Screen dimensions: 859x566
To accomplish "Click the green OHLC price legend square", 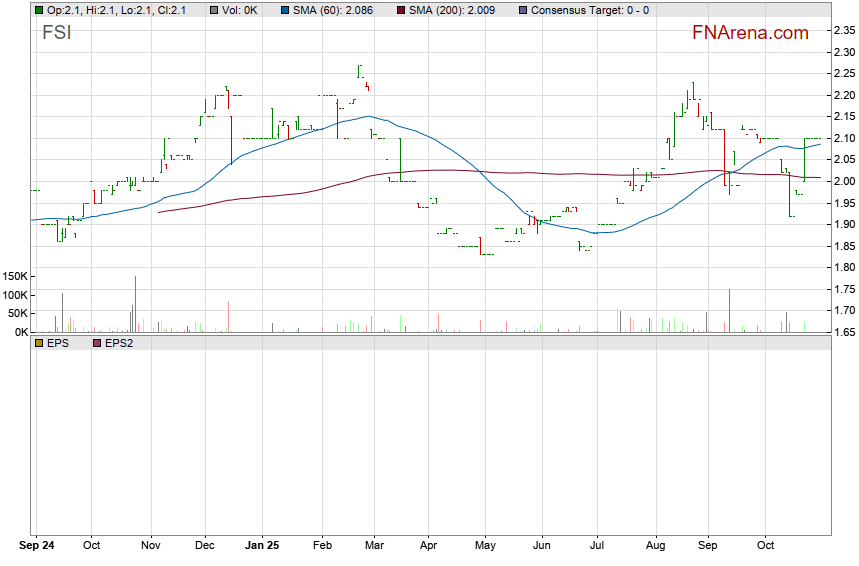I will (39, 10).
